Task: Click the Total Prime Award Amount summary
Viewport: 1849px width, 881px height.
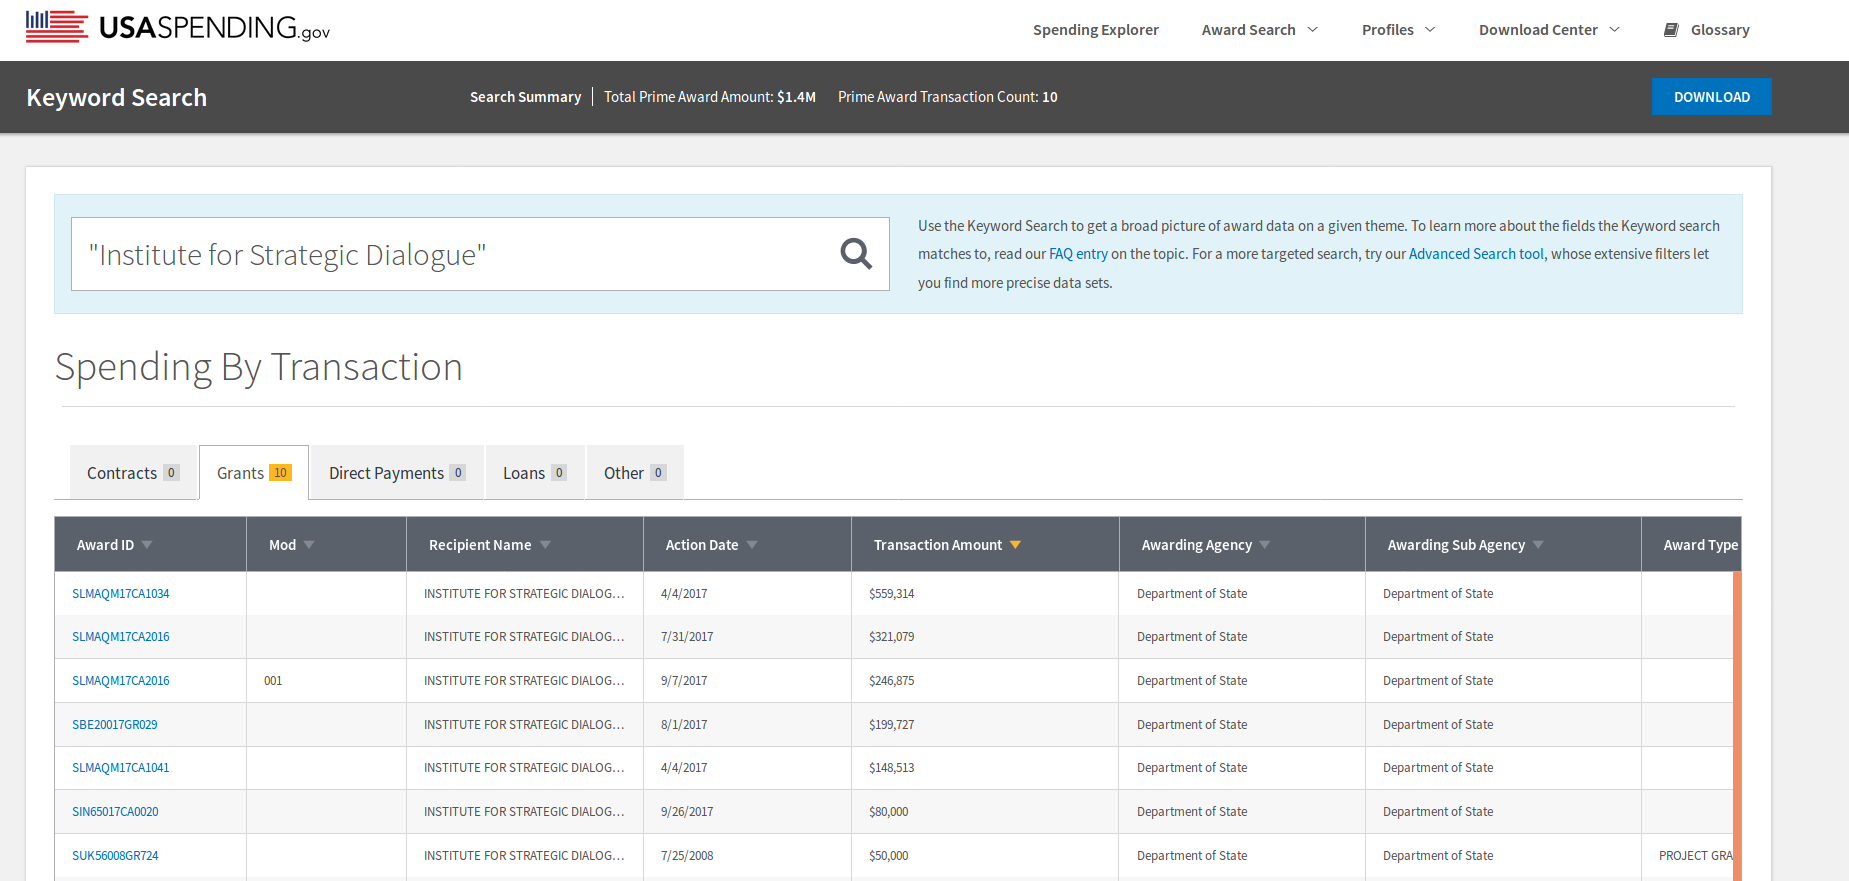Action: click(710, 97)
